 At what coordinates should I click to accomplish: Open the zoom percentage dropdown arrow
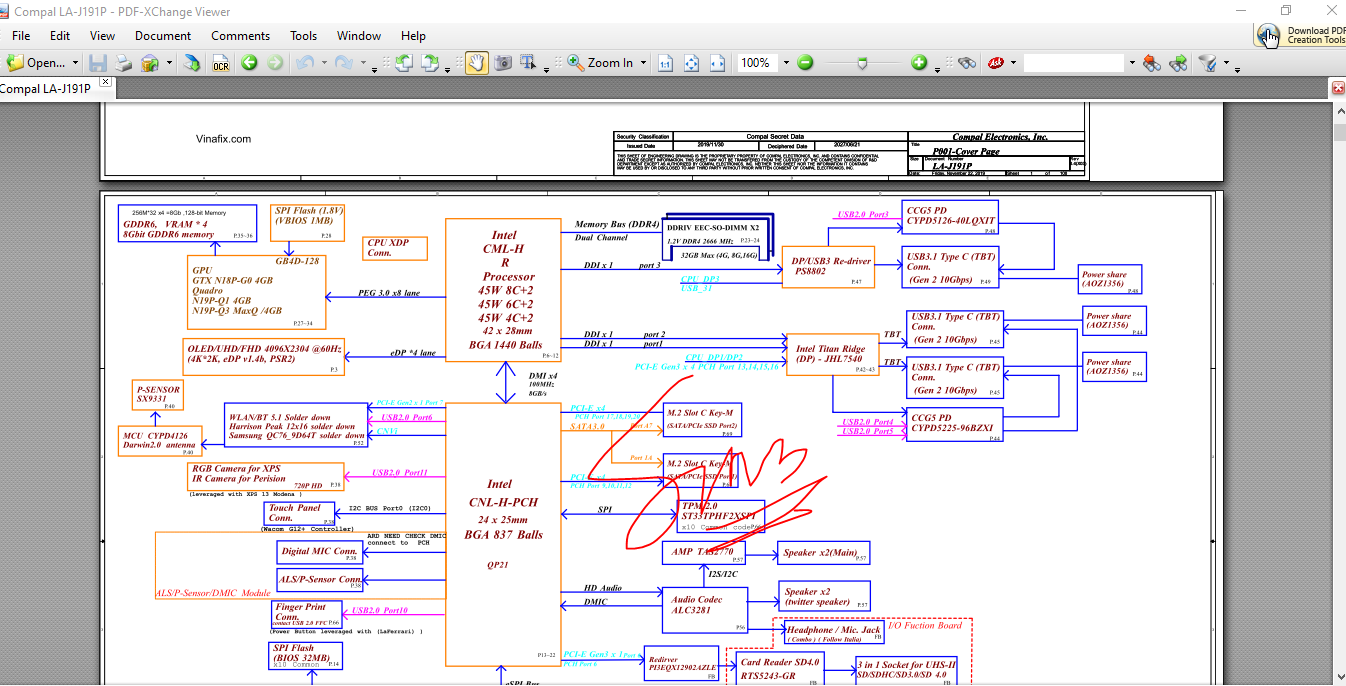tap(785, 63)
